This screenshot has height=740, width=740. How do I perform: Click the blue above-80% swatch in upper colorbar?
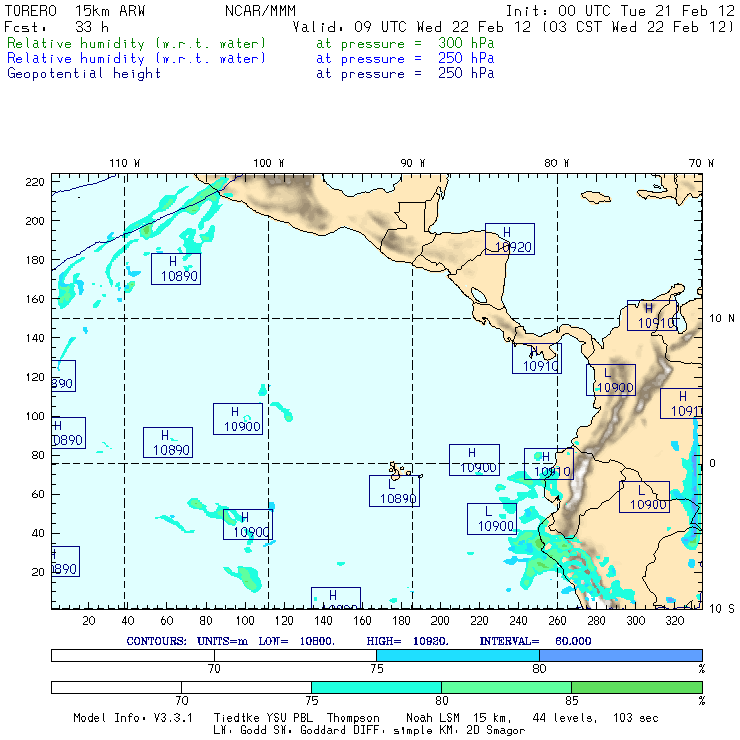621,655
